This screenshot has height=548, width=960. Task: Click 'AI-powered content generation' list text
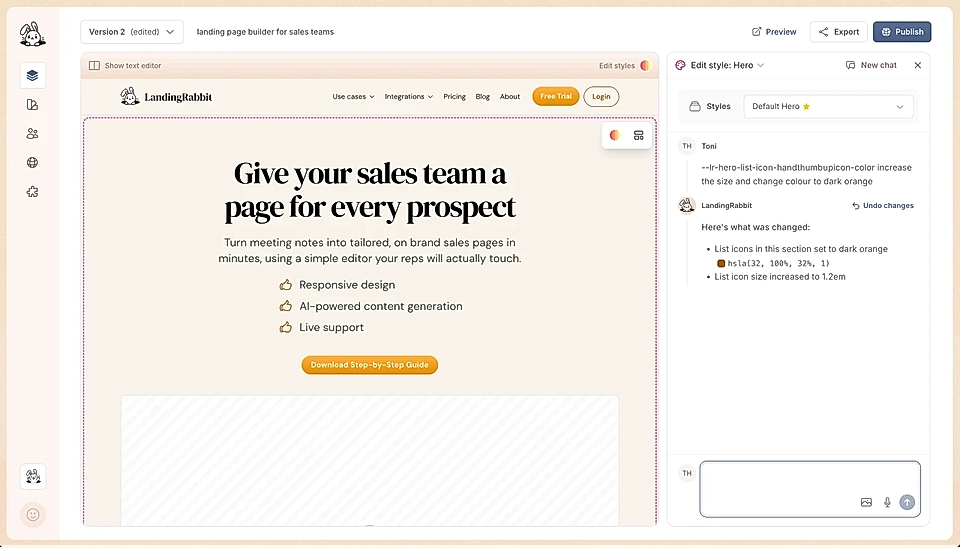pos(381,306)
